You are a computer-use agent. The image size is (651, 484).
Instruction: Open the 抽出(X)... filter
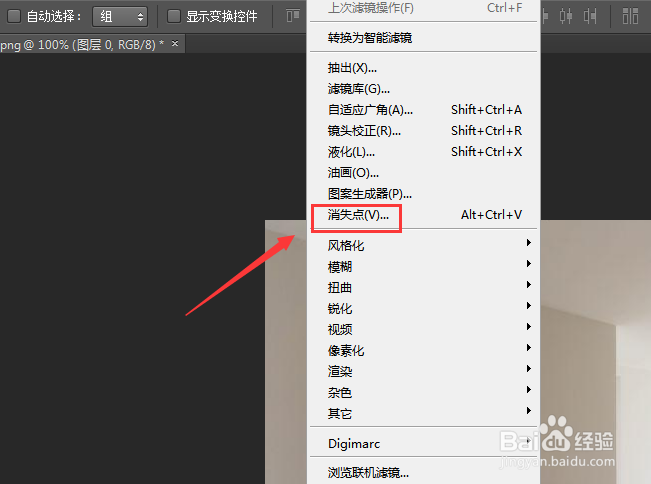click(x=423, y=68)
